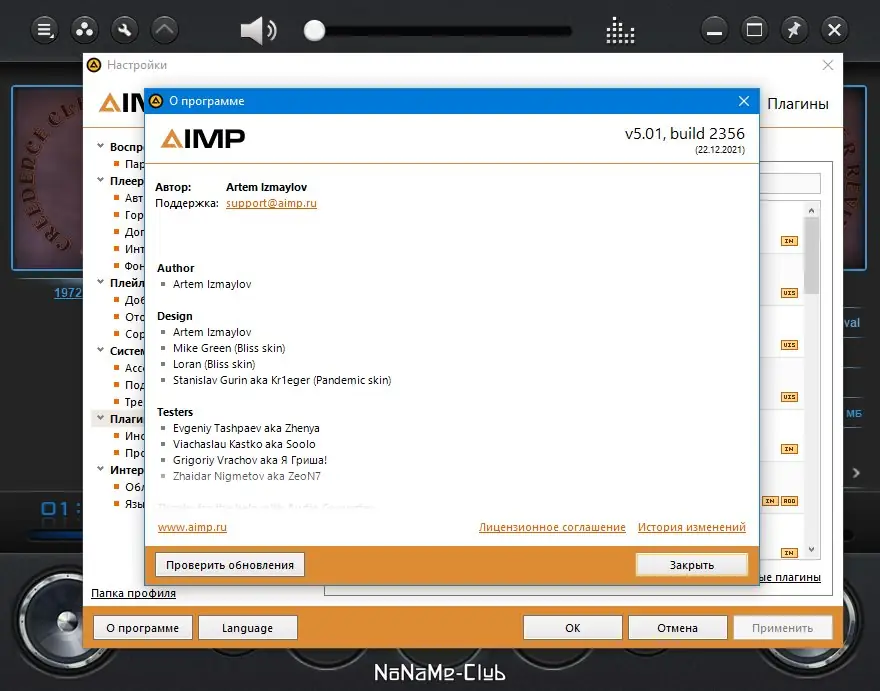Collapse the Плейлист tree section
880x691 pixels.
tap(100, 282)
